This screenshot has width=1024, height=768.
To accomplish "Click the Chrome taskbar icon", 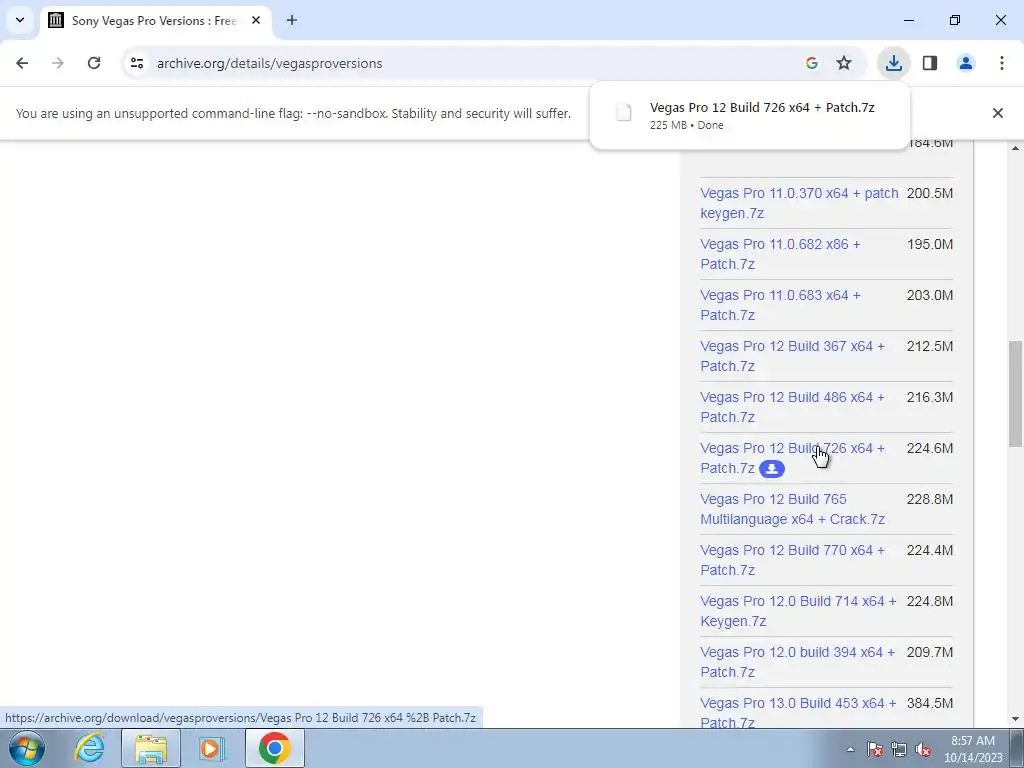I will coord(275,748).
